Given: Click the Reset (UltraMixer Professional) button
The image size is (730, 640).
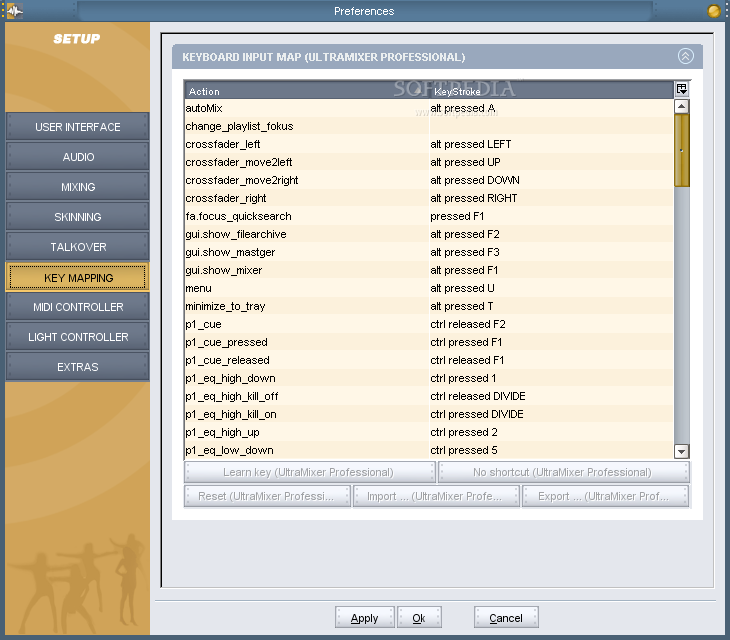Looking at the screenshot, I should coord(267,496).
